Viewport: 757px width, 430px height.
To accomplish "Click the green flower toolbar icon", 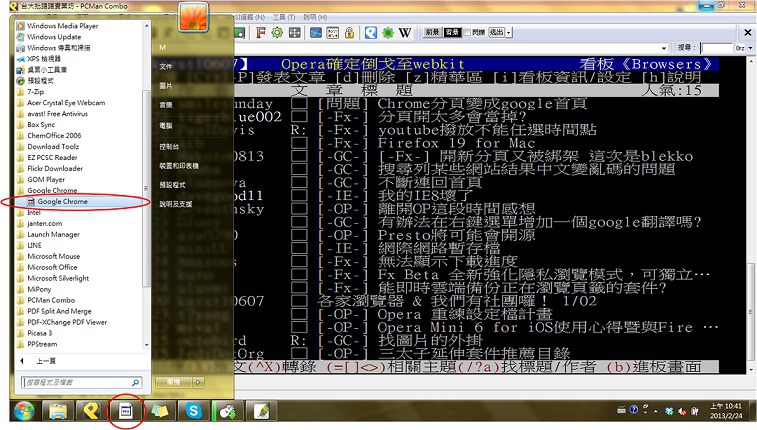I will pyautogui.click(x=388, y=33).
